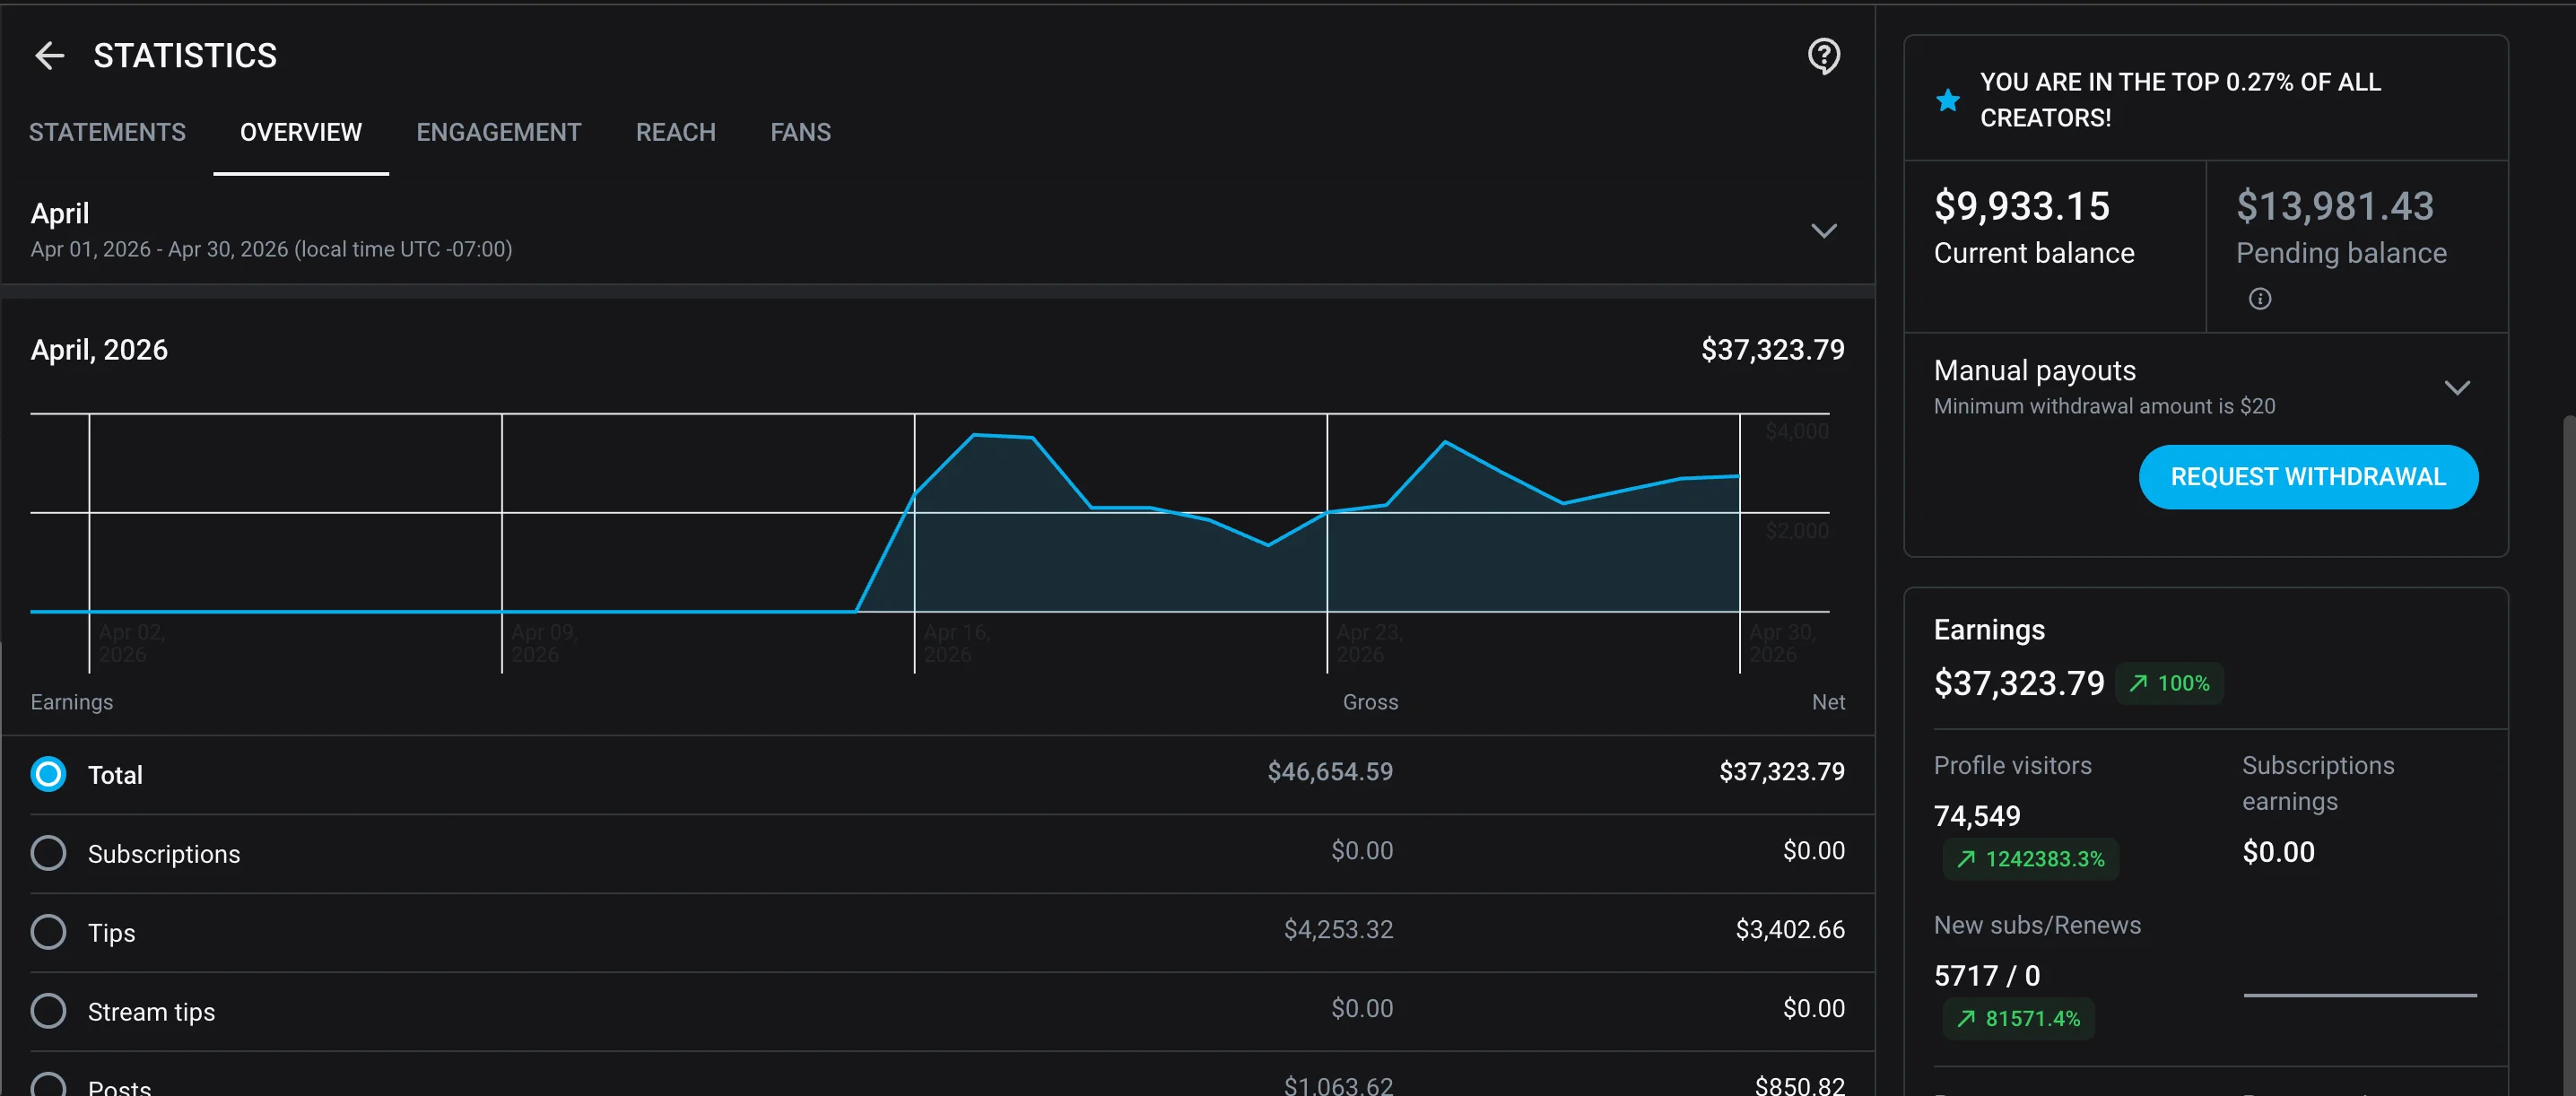Click the 100% earnings increase badge
The image size is (2576, 1096).
coord(2169,683)
